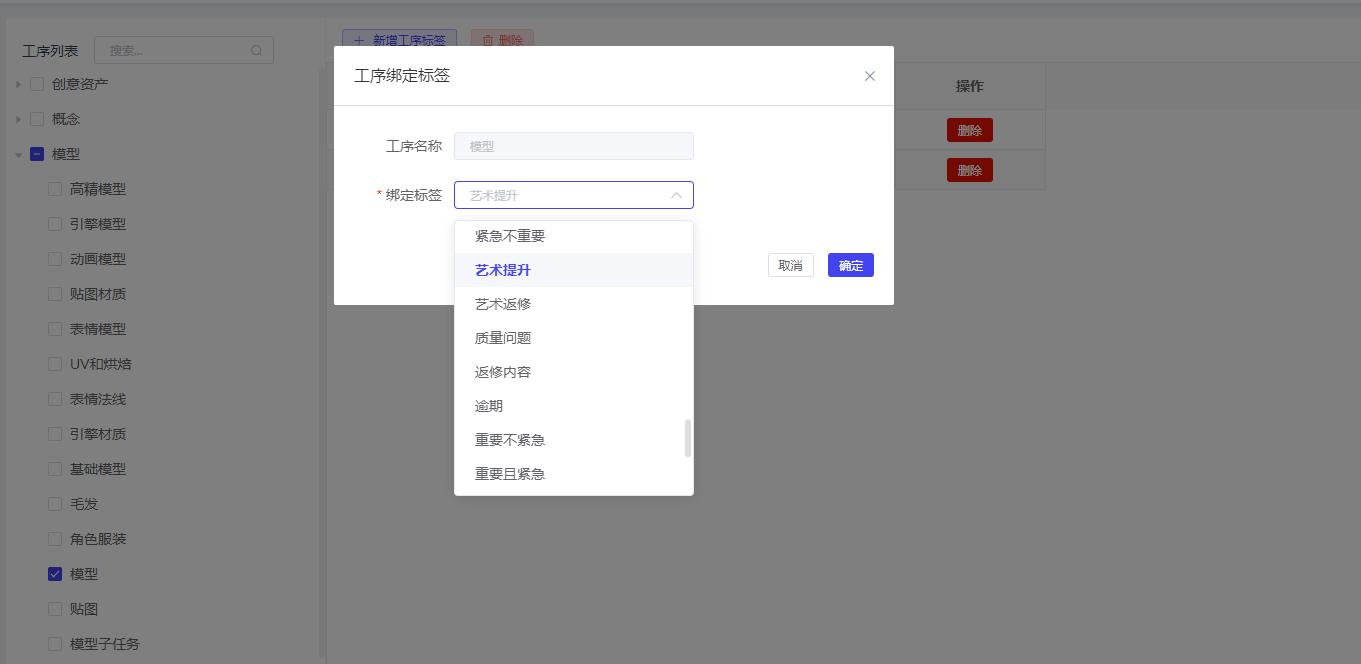Screen dimensions: 1361x664
Task: Choose 质量问题 option in the list
Action: point(503,338)
